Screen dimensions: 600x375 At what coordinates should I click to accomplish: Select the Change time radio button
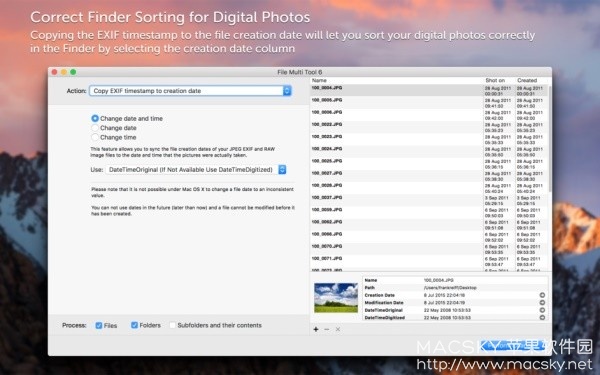pyautogui.click(x=95, y=137)
